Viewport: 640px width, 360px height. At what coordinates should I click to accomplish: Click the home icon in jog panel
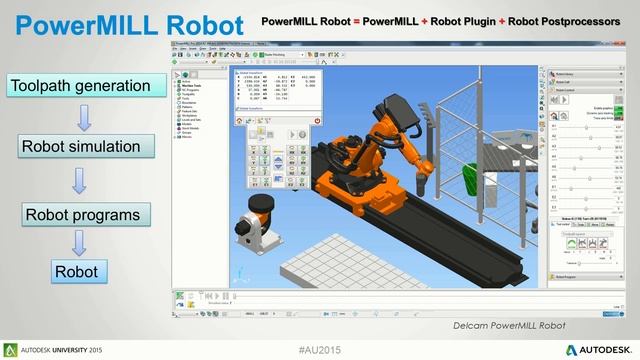click(x=239, y=121)
